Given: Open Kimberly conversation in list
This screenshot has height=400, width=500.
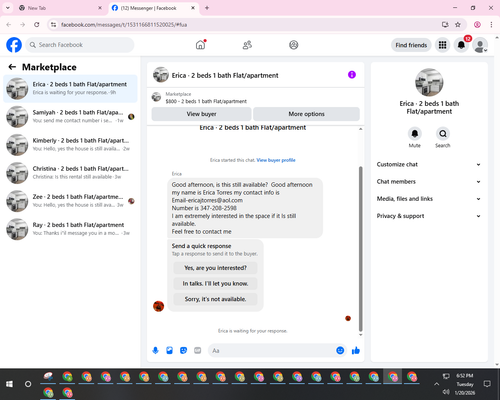Looking at the screenshot, I should (70, 145).
